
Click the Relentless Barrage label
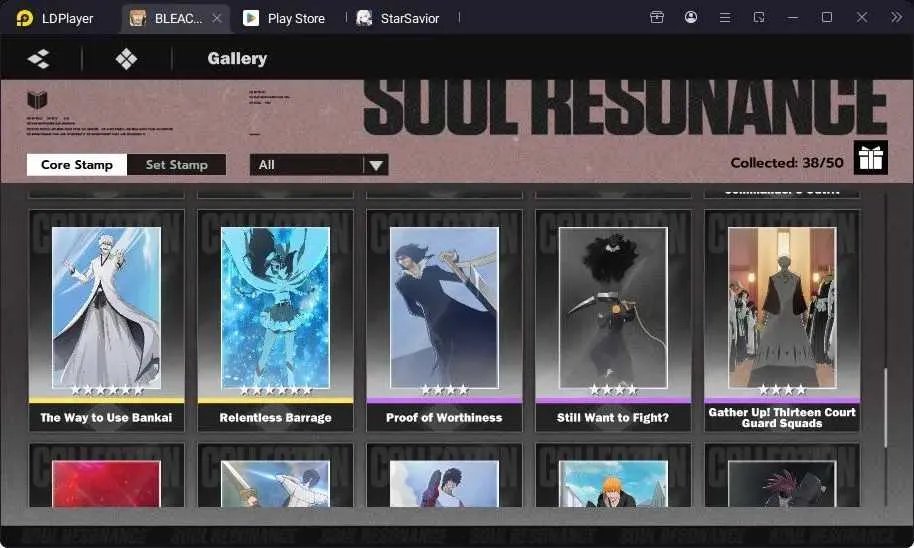[x=276, y=417]
